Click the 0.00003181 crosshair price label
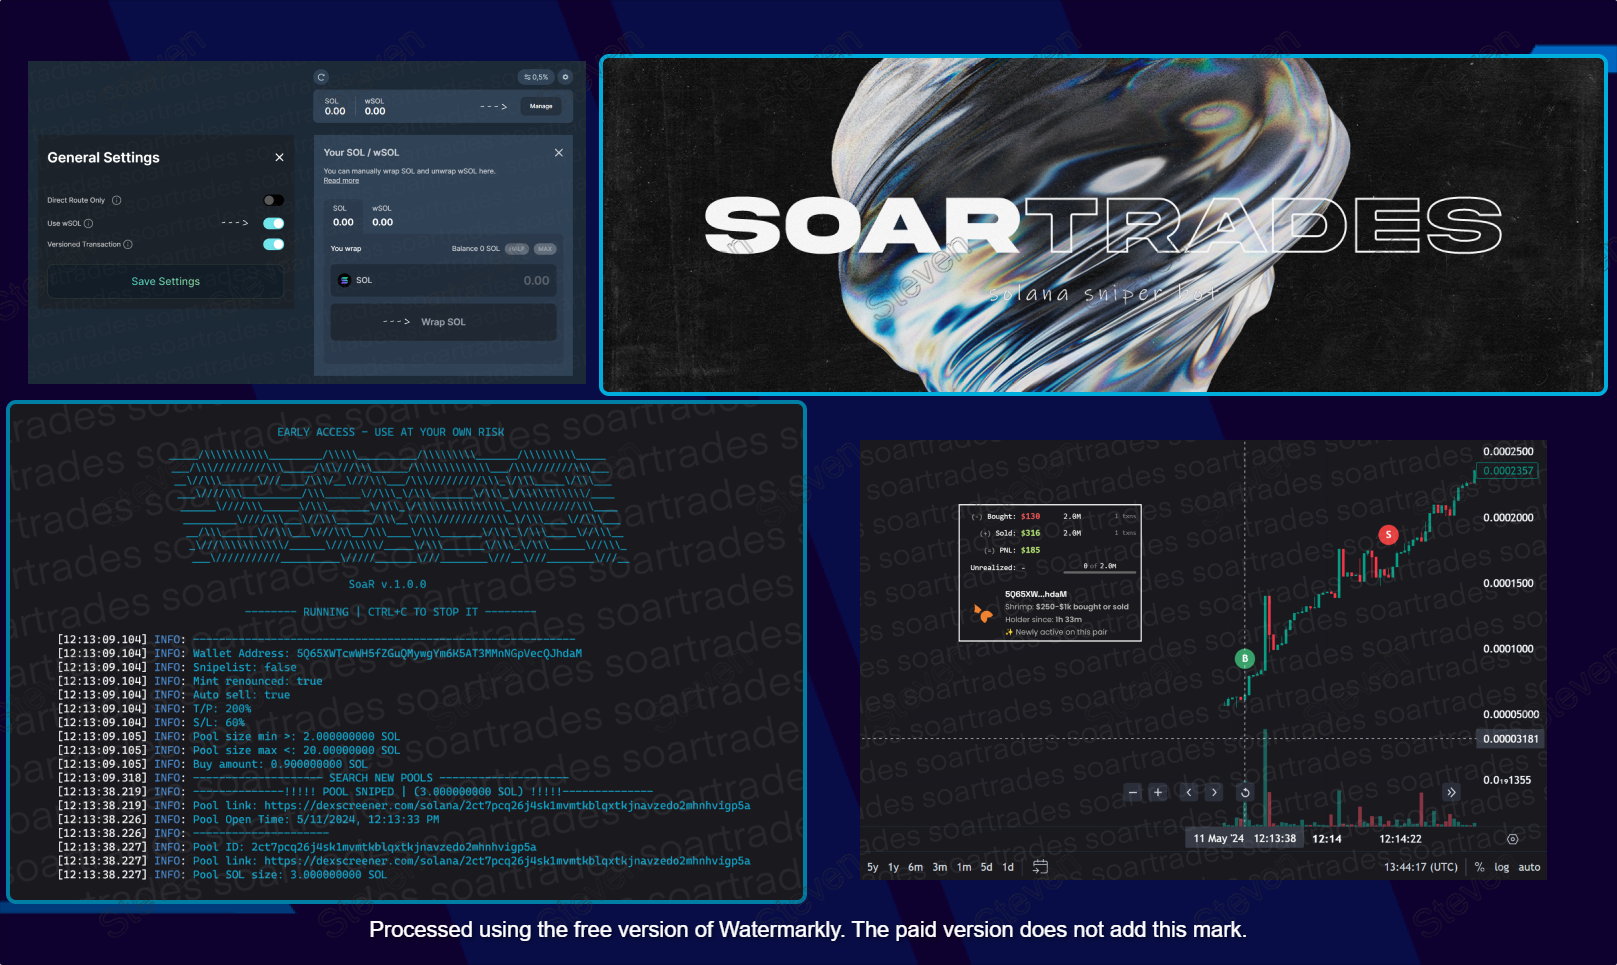Screen dimensions: 1617x965 click(1510, 739)
